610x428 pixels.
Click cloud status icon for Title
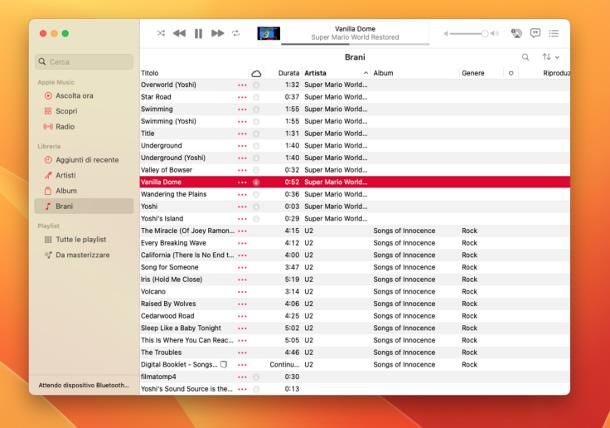256,134
